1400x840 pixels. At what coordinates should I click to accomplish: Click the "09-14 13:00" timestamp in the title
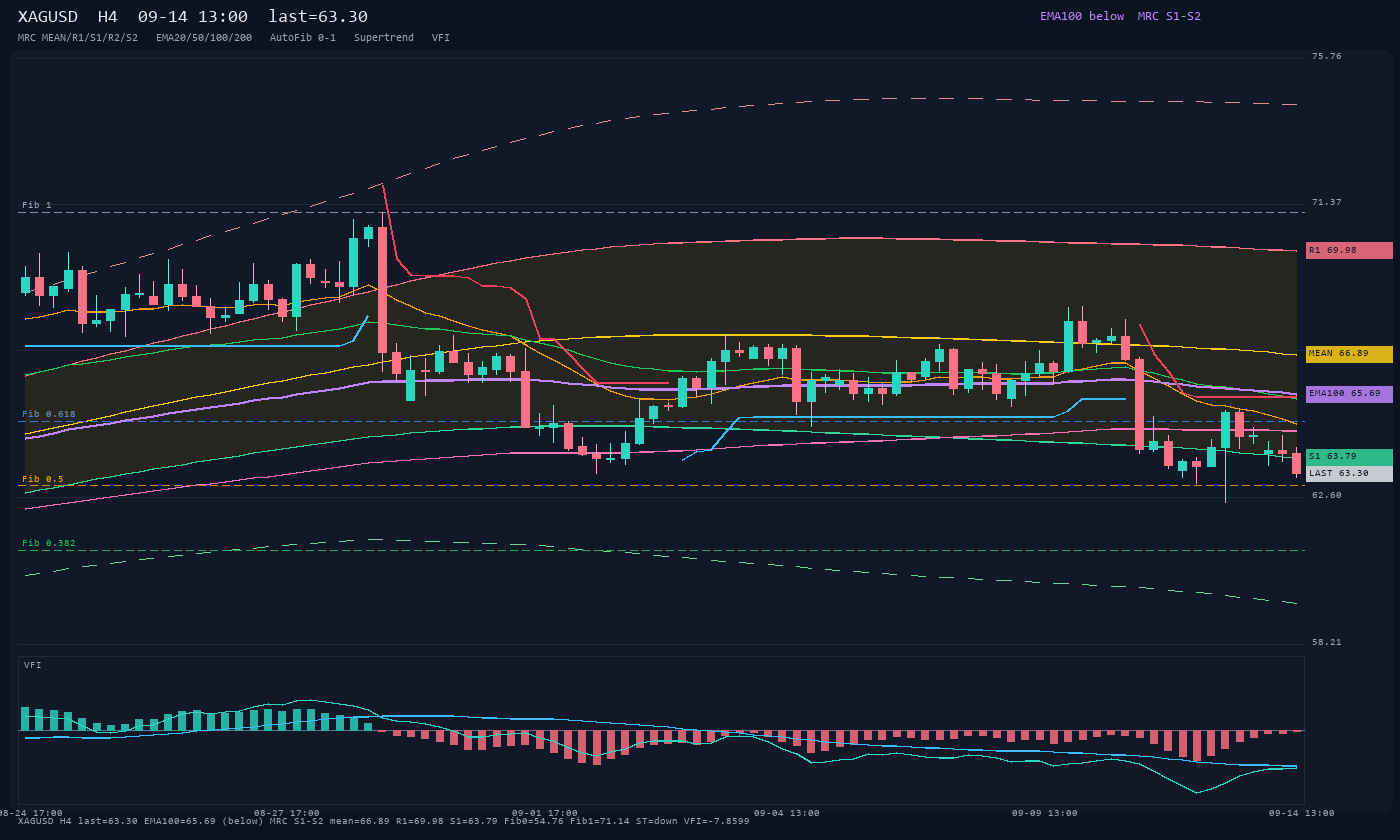(193, 17)
